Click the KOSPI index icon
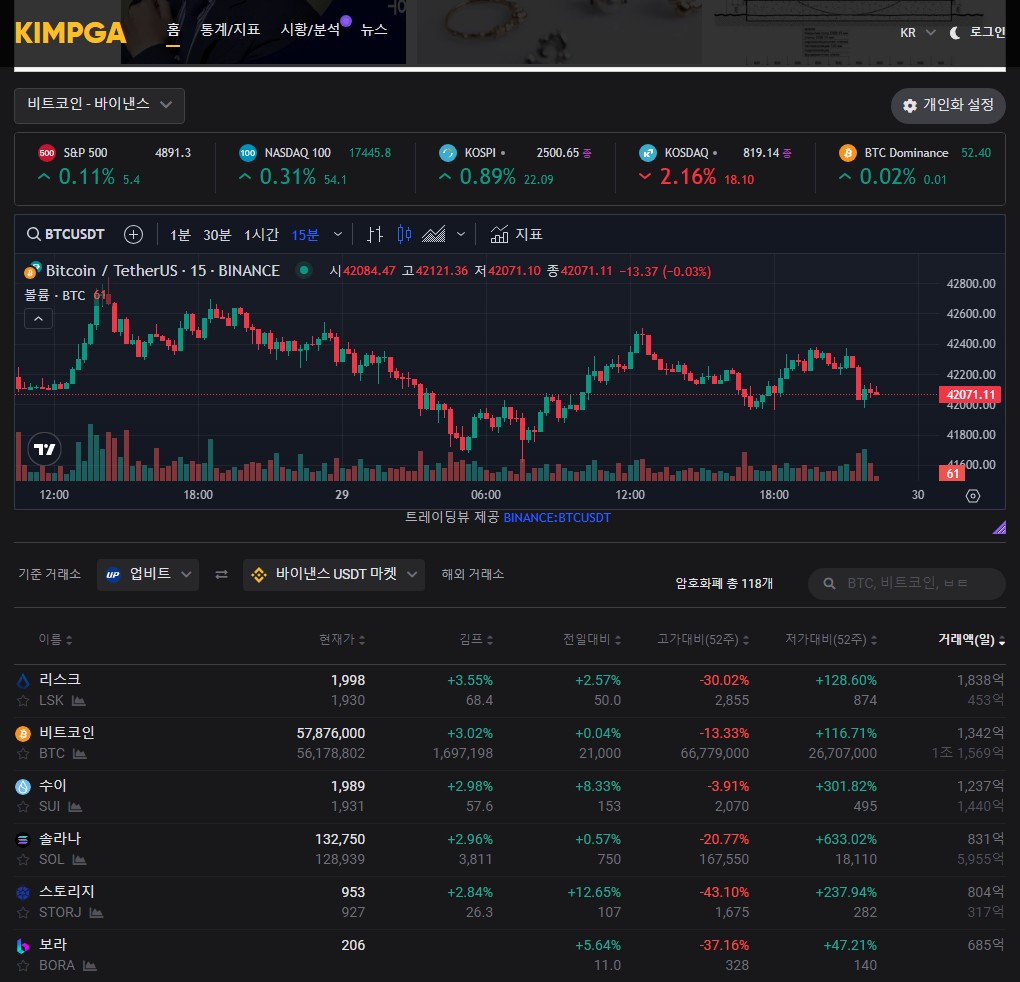1020x982 pixels. pos(448,153)
